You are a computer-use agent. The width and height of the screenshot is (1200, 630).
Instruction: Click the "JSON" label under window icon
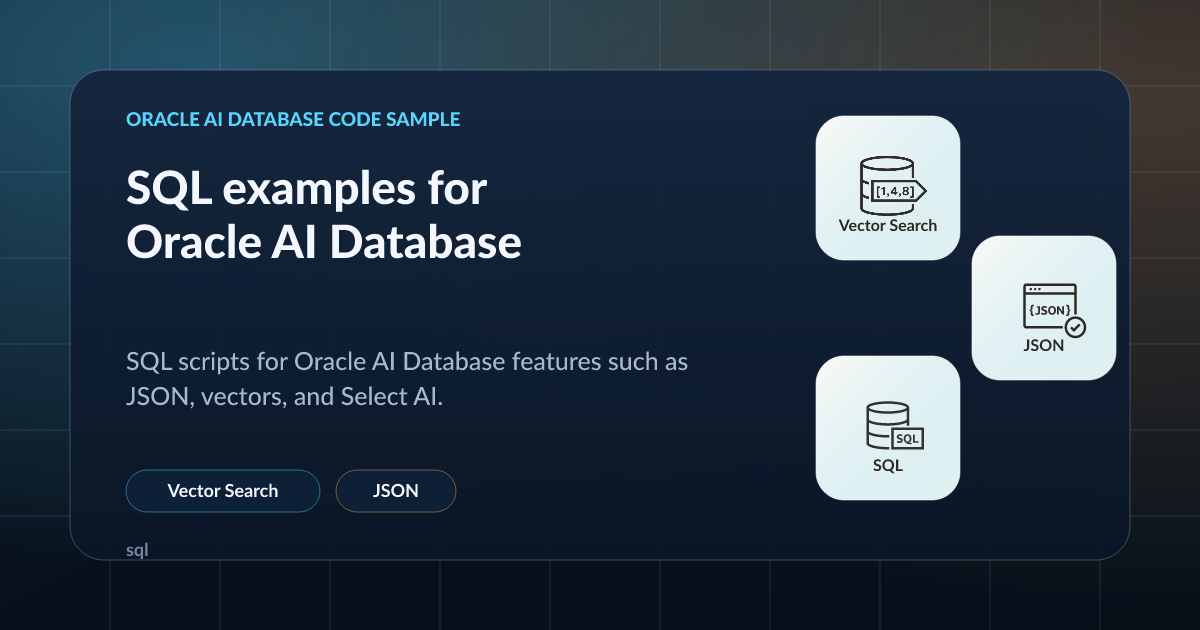coord(1044,346)
